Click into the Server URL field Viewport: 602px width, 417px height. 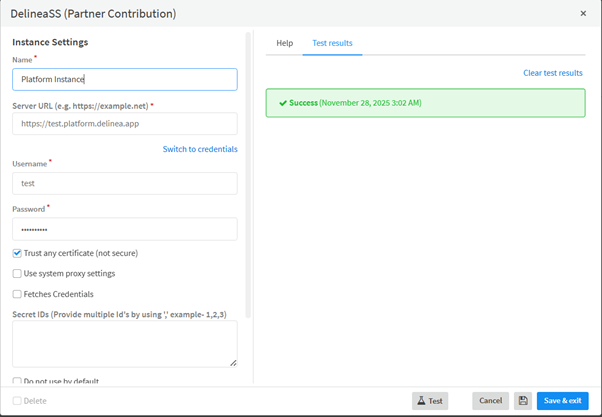click(x=125, y=123)
